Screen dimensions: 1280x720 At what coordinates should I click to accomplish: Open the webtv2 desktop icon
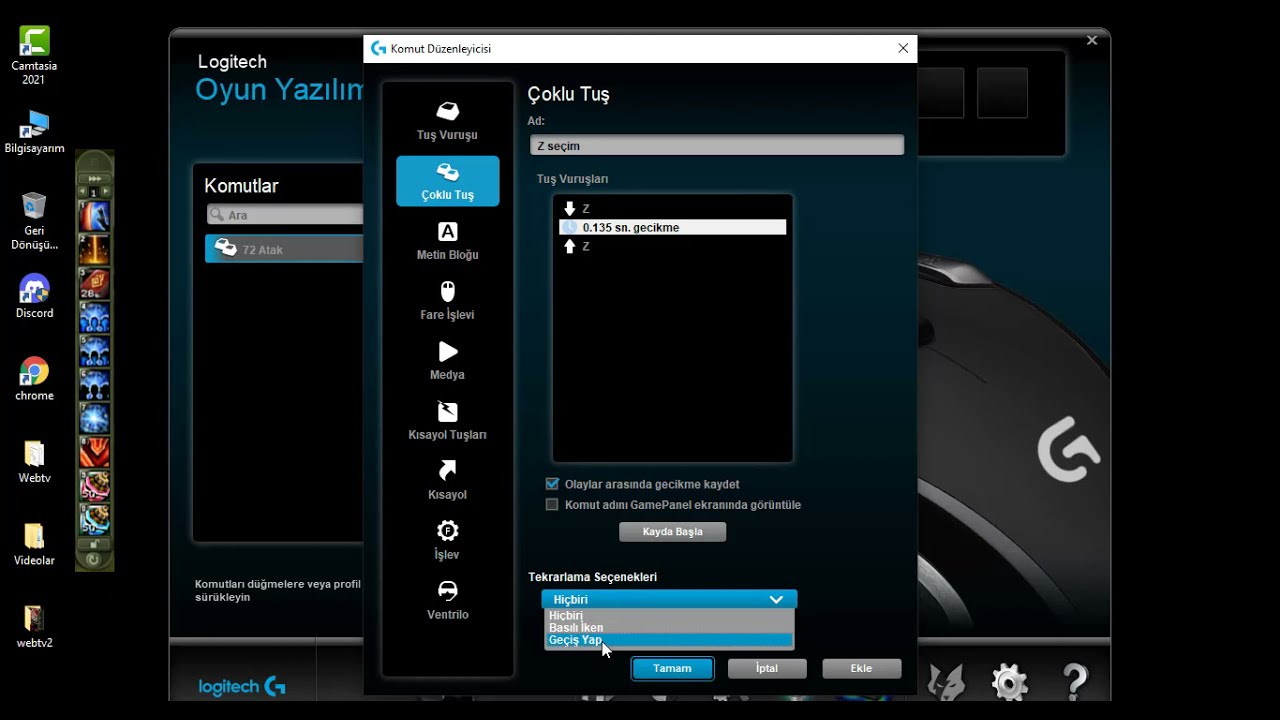[x=34, y=627]
